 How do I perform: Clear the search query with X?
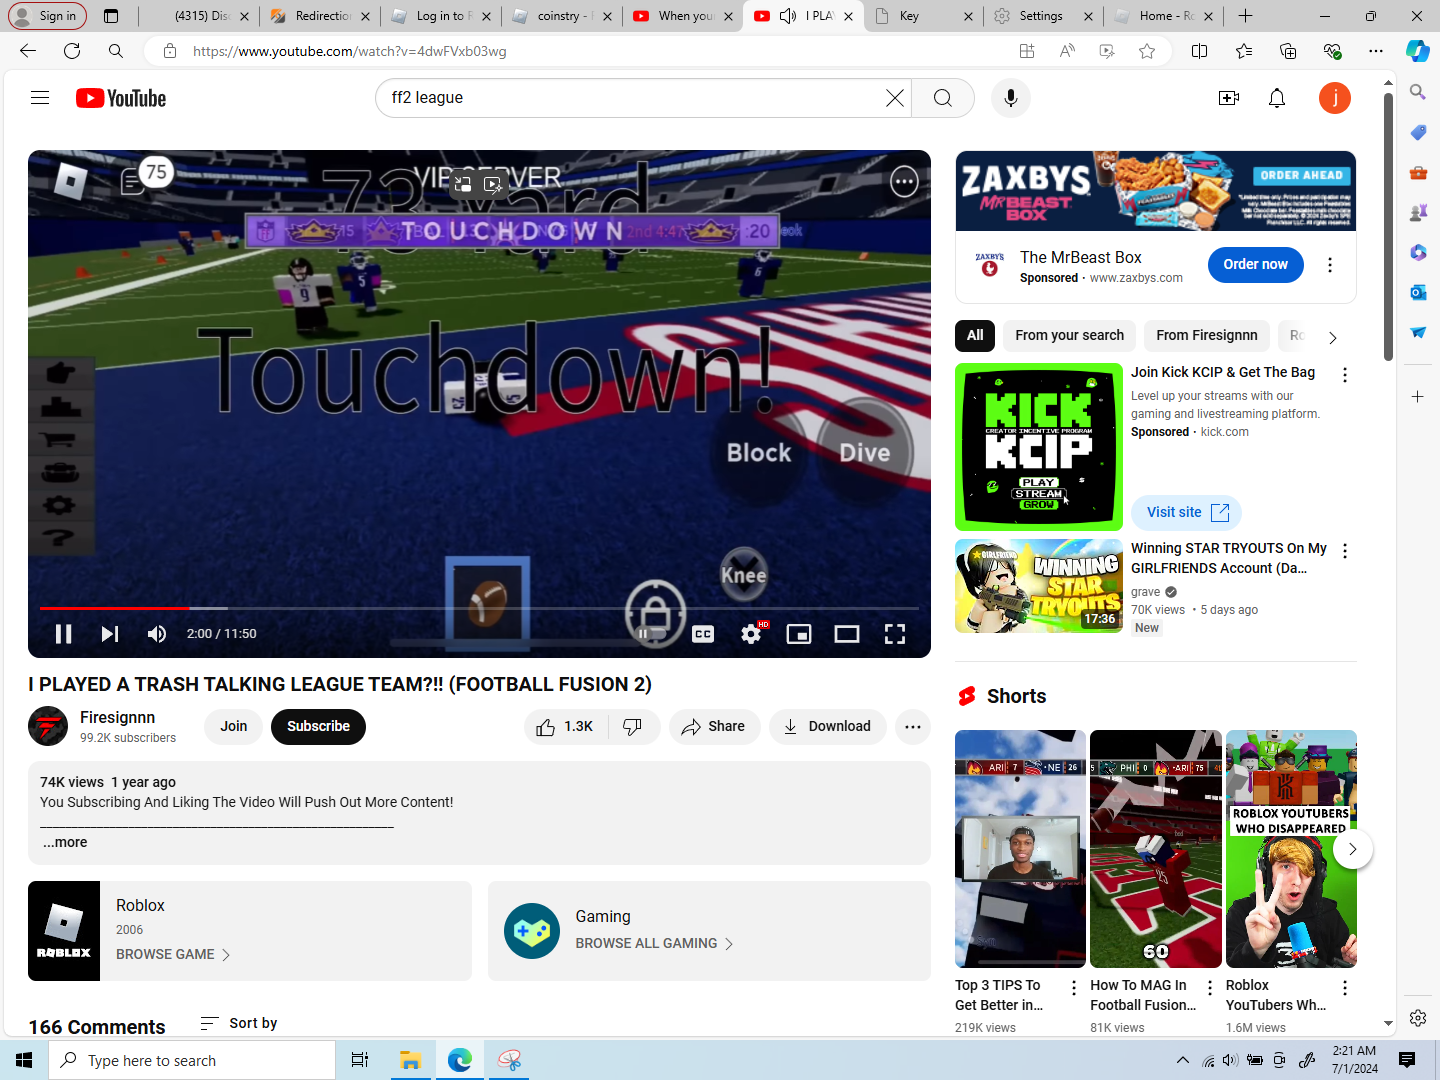tap(894, 98)
